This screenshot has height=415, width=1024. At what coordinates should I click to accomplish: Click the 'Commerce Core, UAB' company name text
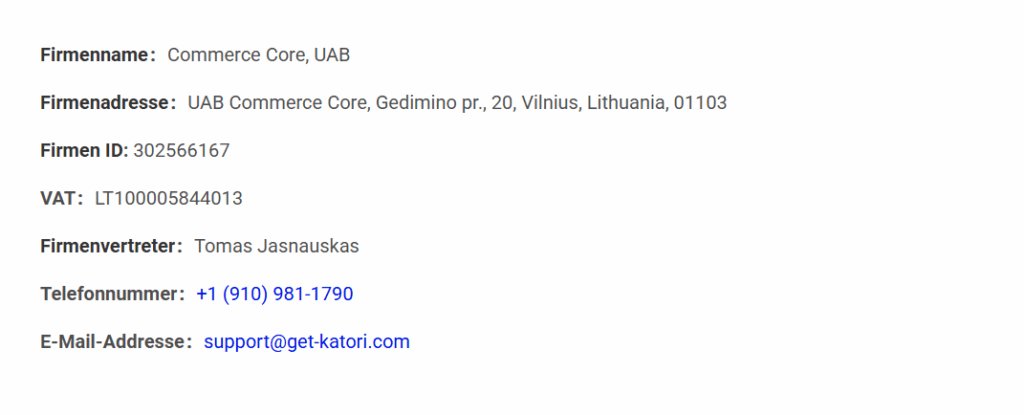click(258, 55)
